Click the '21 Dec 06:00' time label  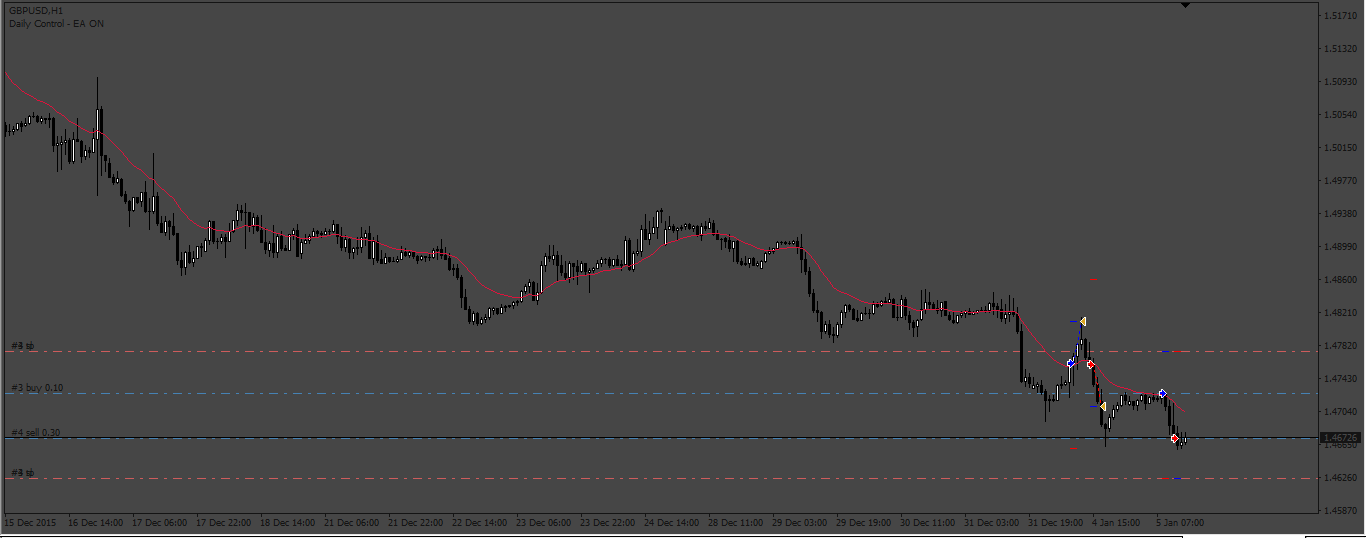(352, 523)
